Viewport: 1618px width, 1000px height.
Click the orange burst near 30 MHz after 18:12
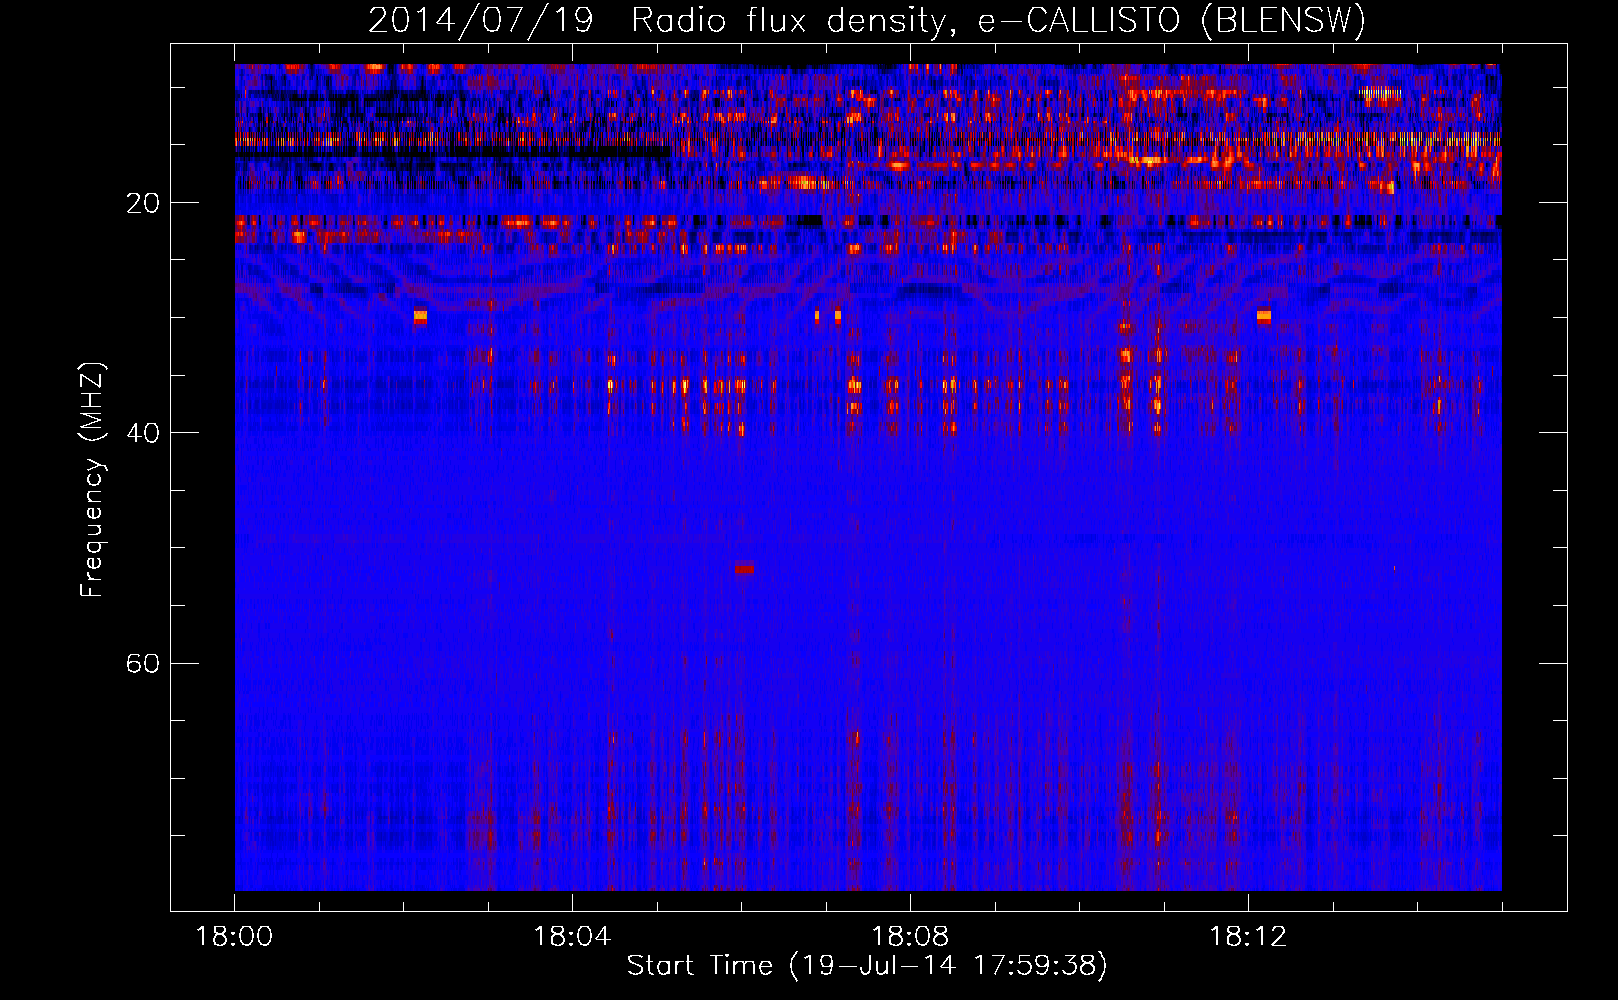pyautogui.click(x=1264, y=316)
